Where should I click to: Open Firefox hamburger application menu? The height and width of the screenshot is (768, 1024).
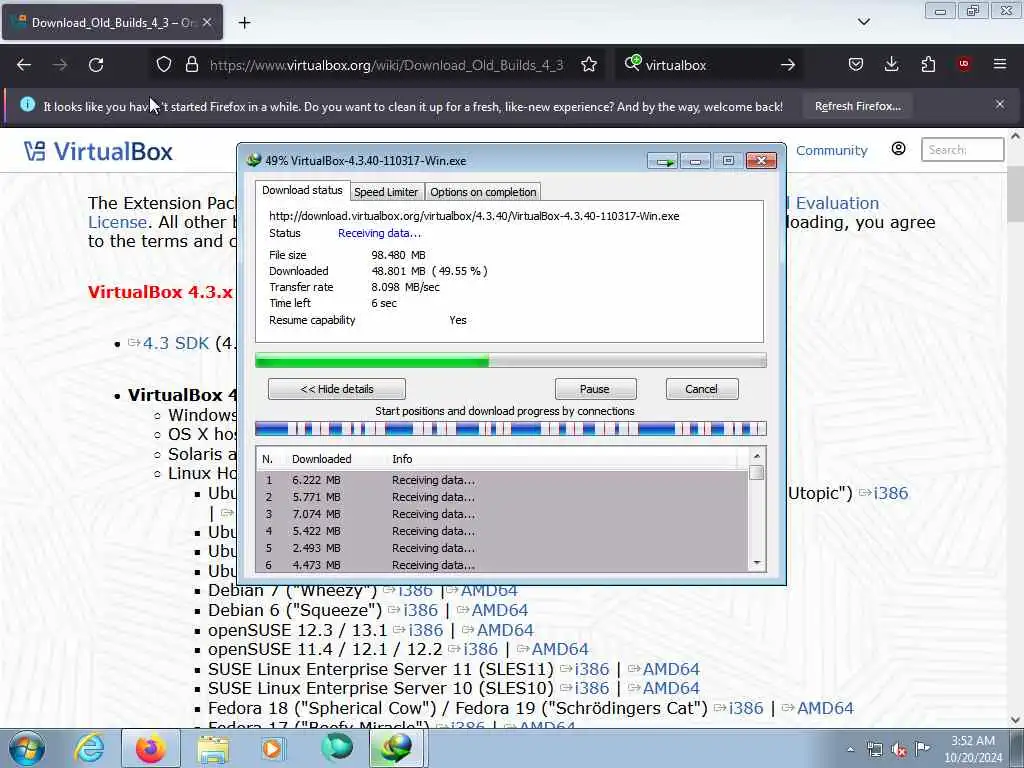999,64
